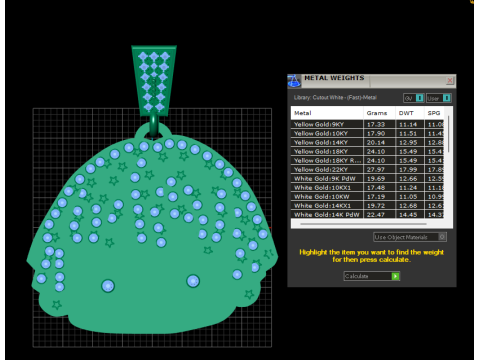Select the White Gold:10KW row
The height and width of the screenshot is (360, 480).
click(x=368, y=196)
